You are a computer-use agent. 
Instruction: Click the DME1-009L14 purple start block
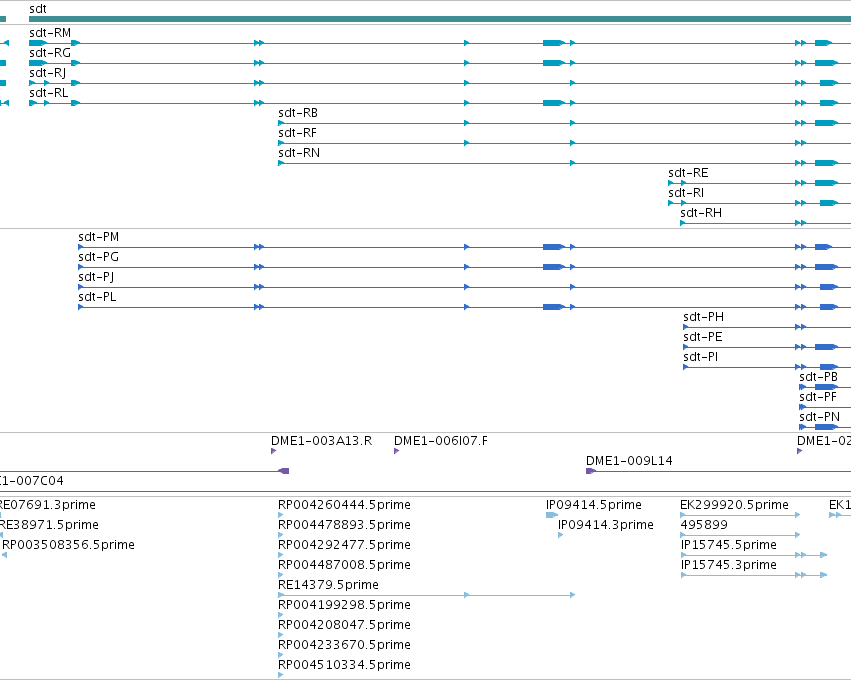(590, 471)
